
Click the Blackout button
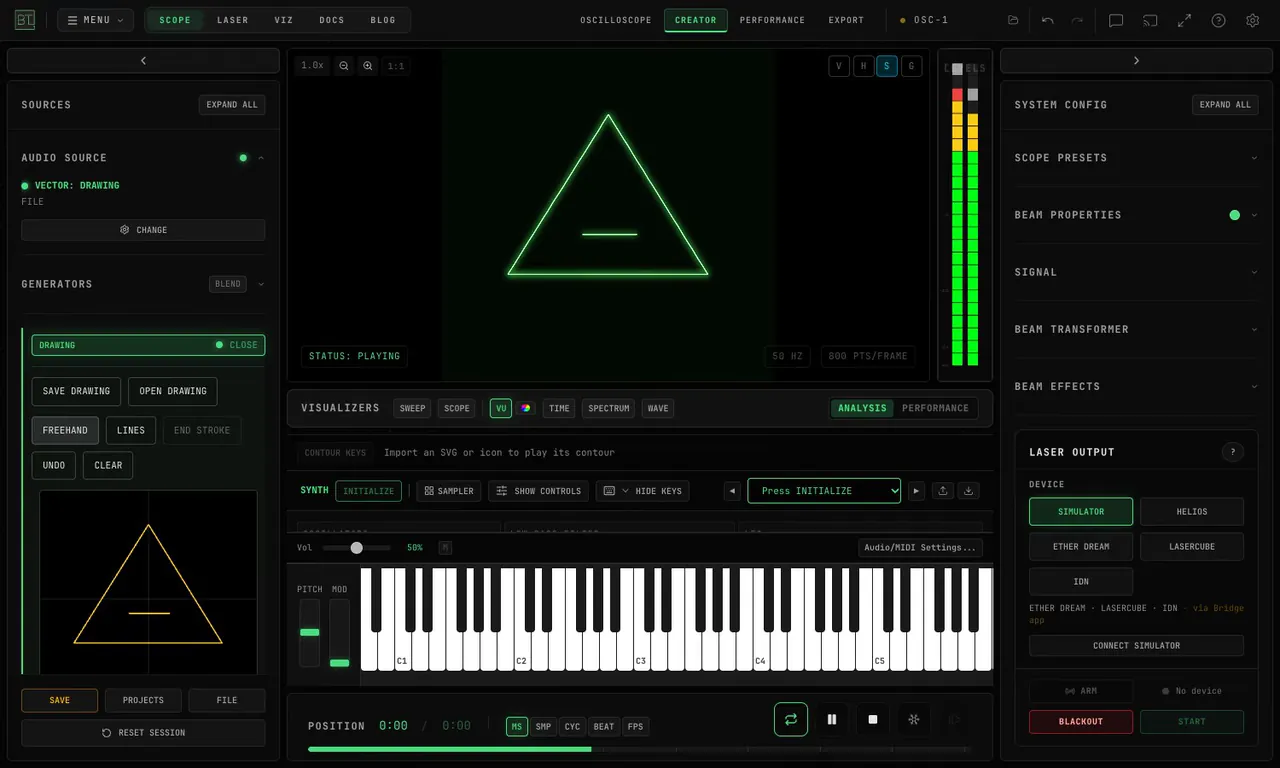[1081, 722]
